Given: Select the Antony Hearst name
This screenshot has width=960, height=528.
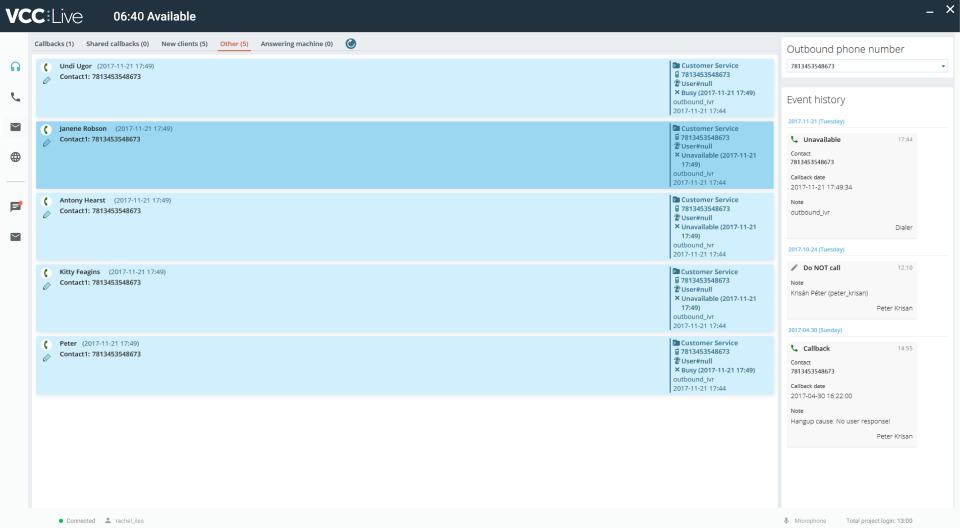Looking at the screenshot, I should point(82,200).
